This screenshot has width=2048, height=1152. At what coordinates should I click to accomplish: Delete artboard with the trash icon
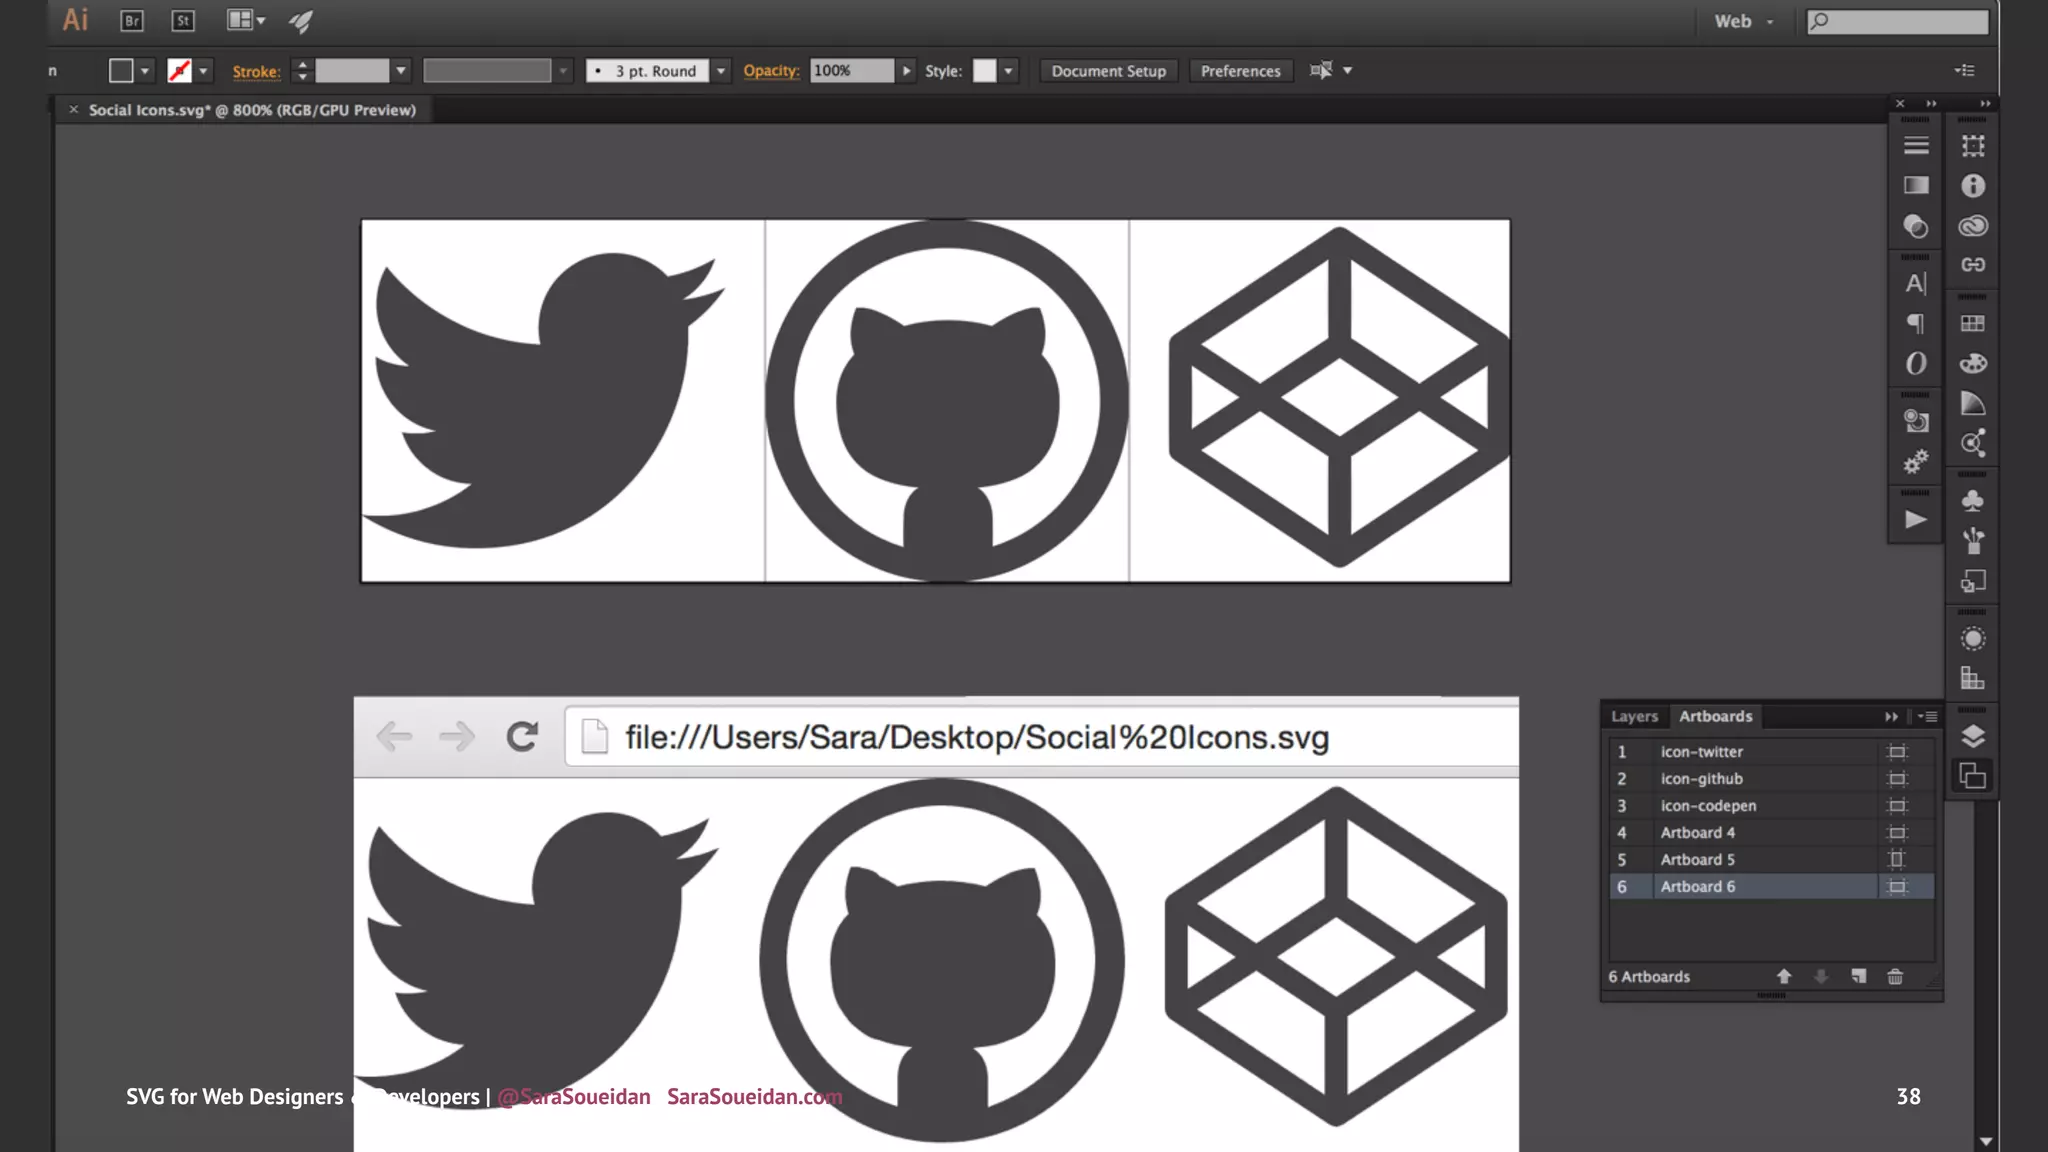1895,977
